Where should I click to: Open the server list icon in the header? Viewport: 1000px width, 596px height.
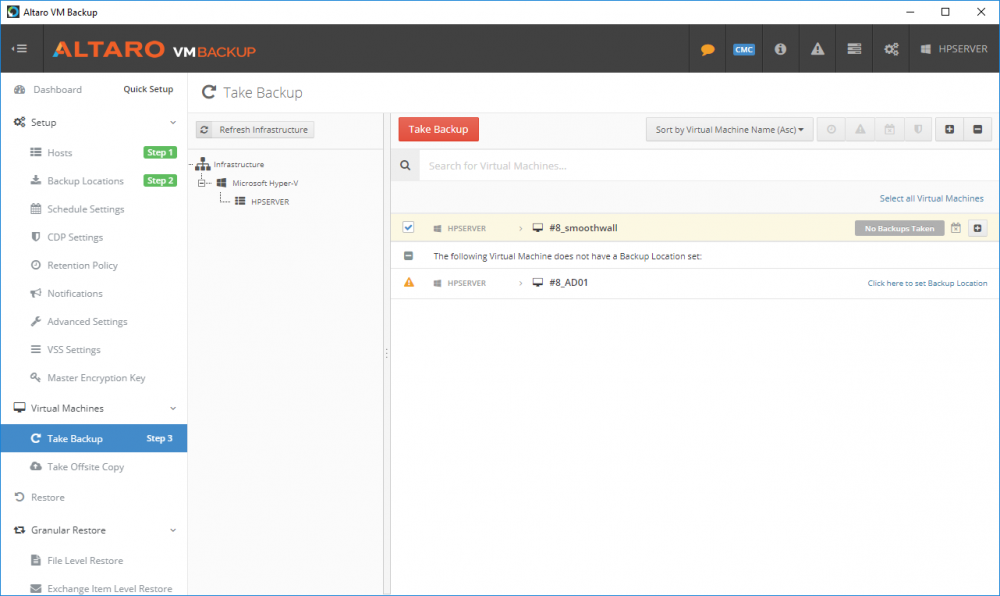854,49
